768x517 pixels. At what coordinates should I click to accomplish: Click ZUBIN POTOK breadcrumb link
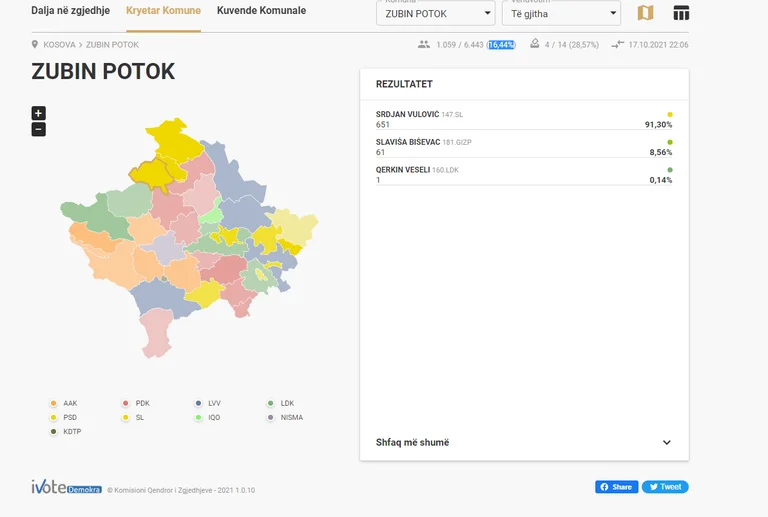click(x=112, y=45)
